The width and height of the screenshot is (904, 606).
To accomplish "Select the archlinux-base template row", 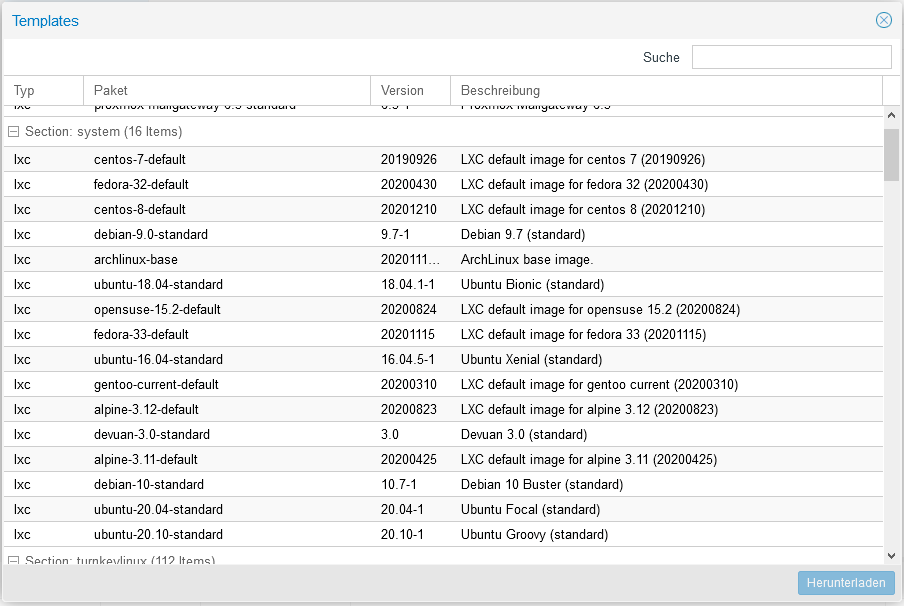I will 443,259.
